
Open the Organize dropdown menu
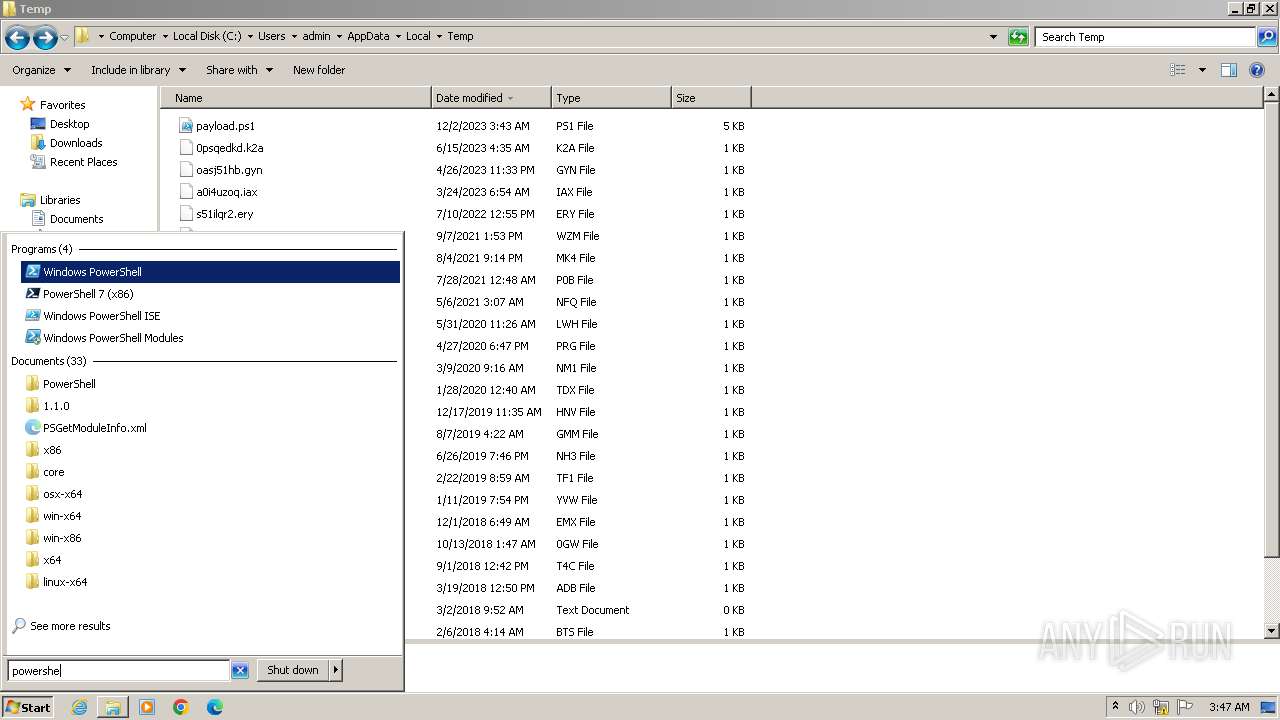click(x=41, y=70)
